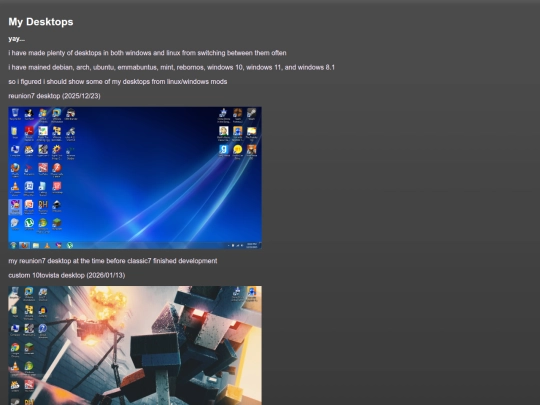Viewport: 540px width, 405px height.
Task: Click the RH icon in reunion7 screenshot
Action: tap(43, 206)
